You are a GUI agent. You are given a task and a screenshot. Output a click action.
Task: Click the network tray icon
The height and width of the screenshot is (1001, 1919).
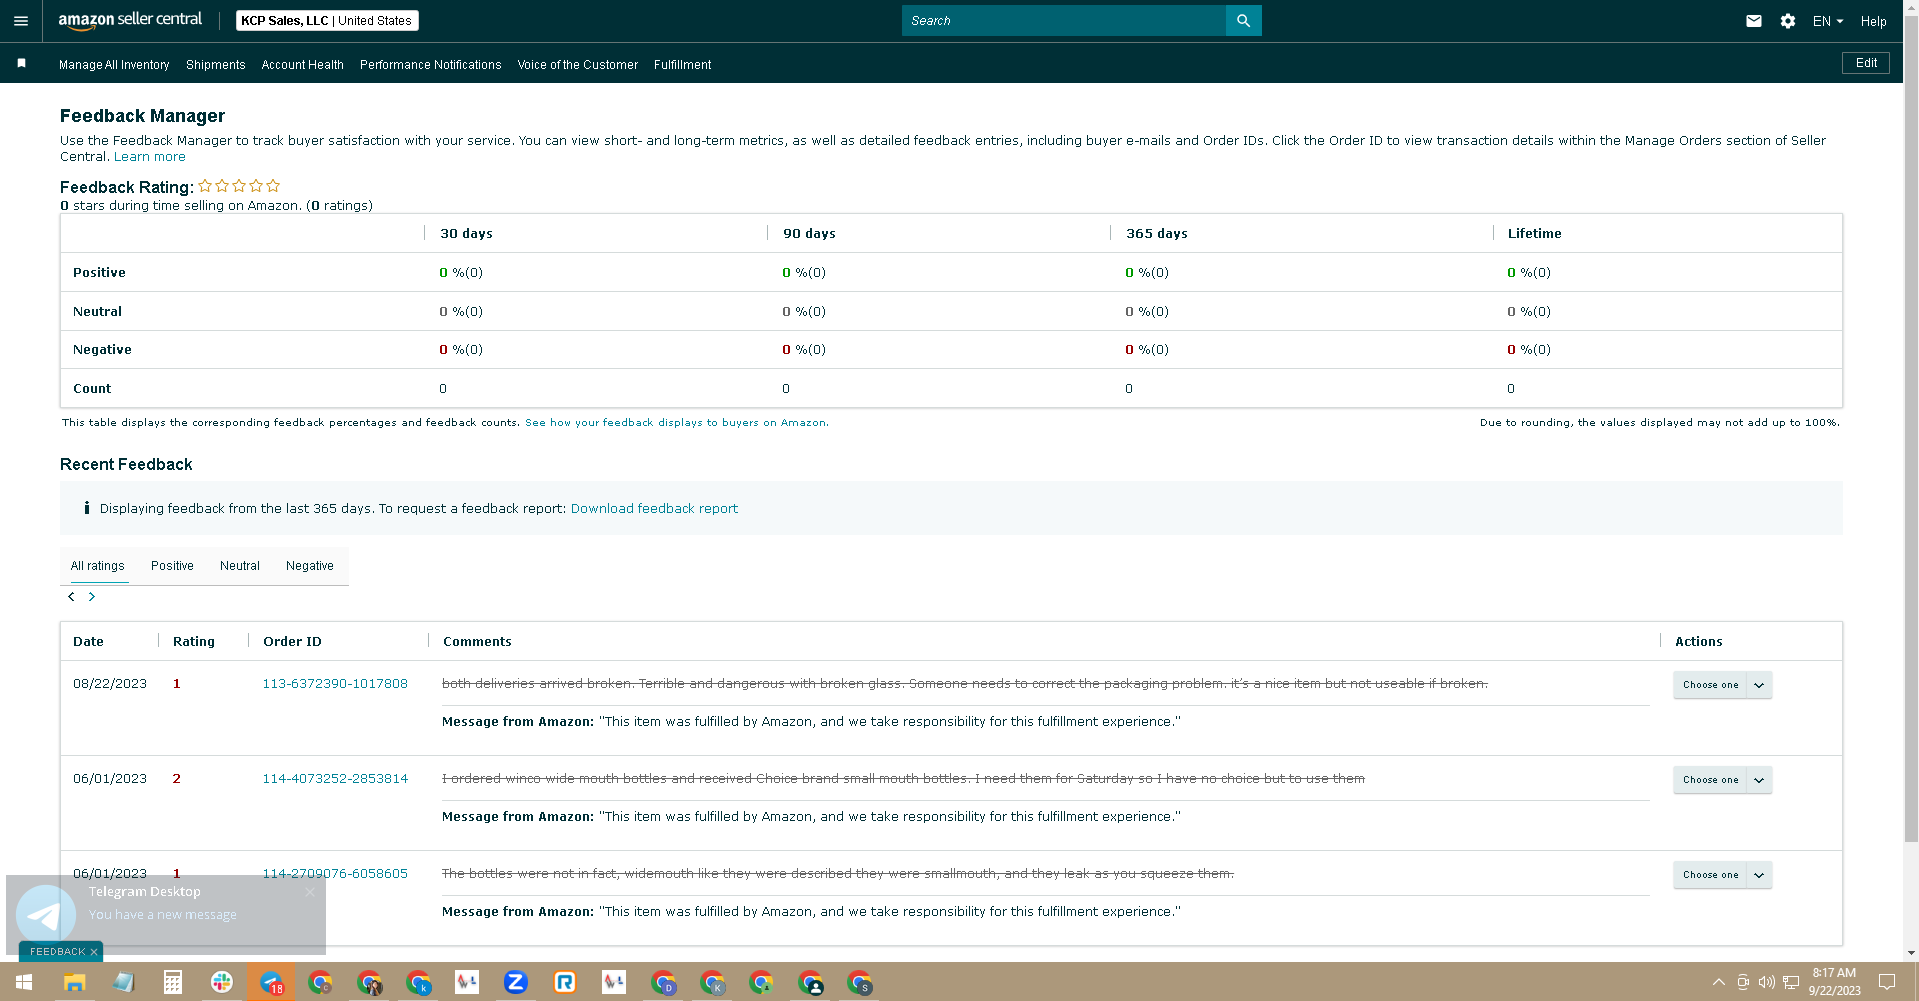coord(1791,982)
